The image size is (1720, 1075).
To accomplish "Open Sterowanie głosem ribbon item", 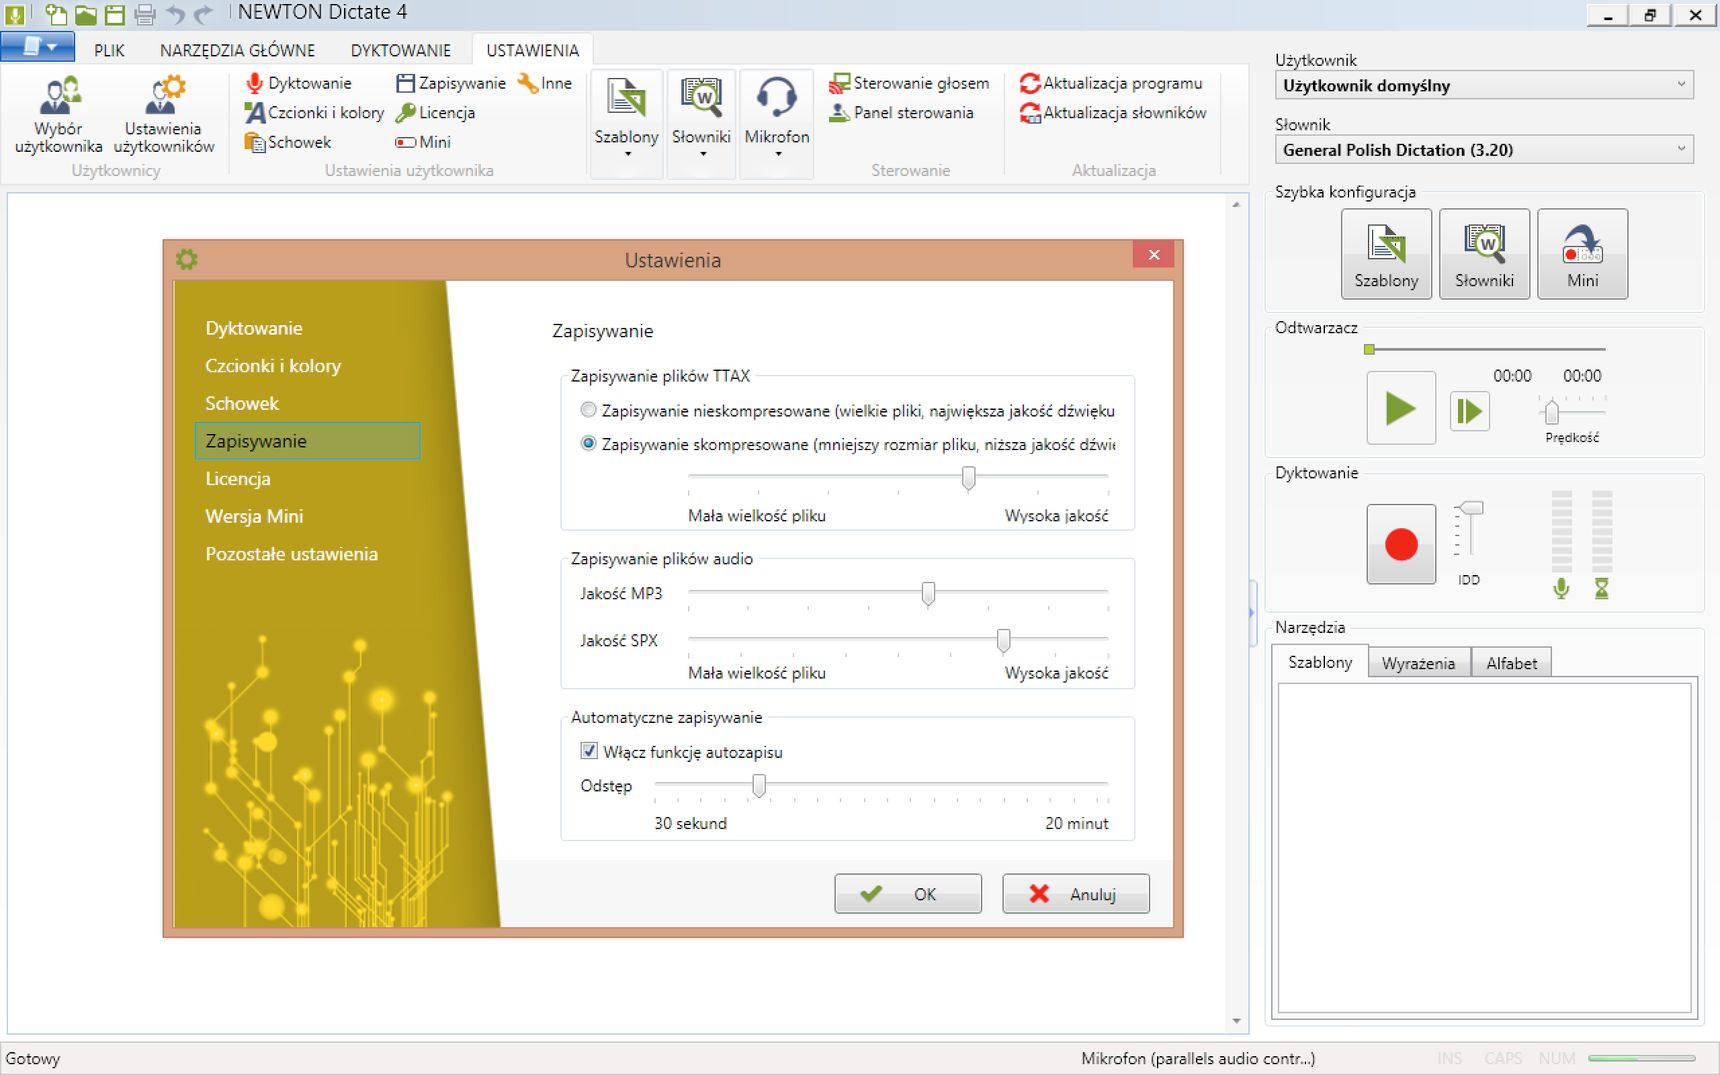I will (x=909, y=83).
